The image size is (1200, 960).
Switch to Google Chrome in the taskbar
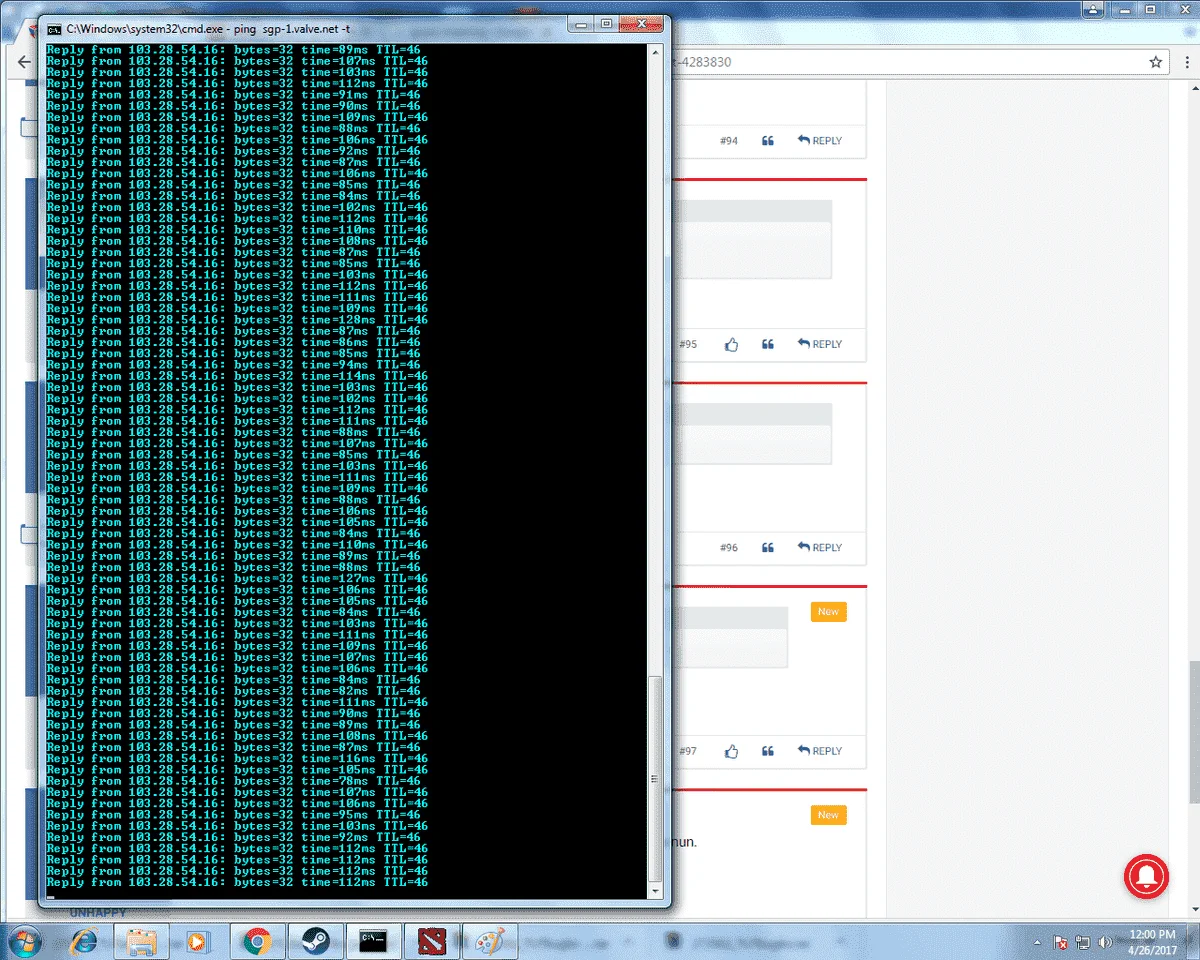coord(257,941)
